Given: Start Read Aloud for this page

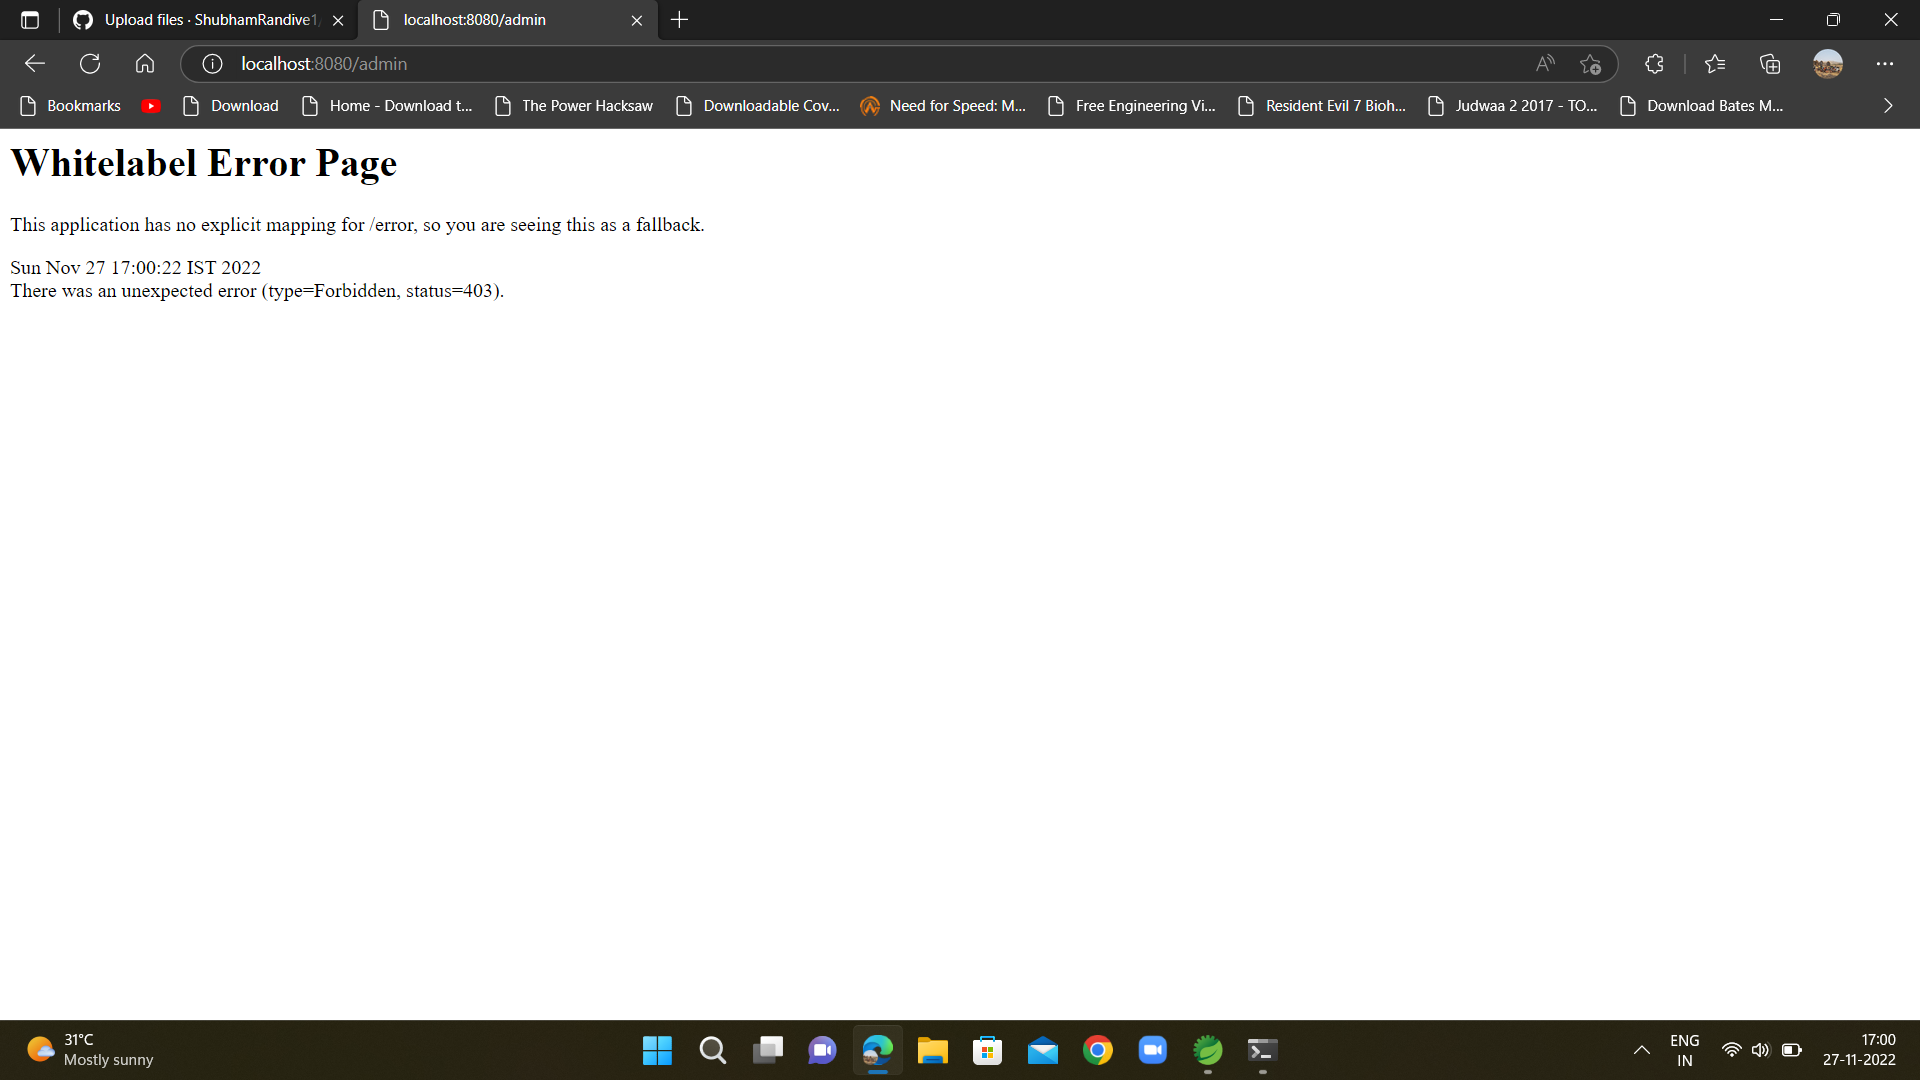Looking at the screenshot, I should coord(1544,63).
